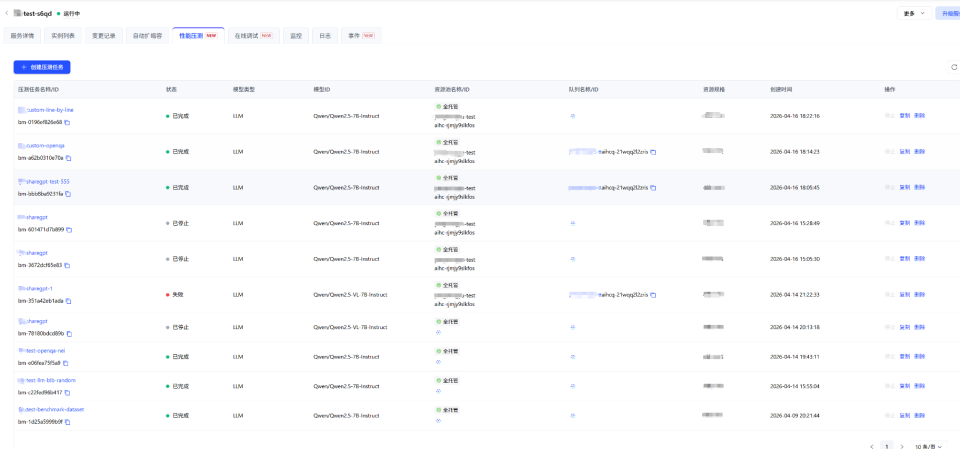Click 删除 in the custom-line-by-line row
The height and width of the screenshot is (449, 960).
pos(919,116)
